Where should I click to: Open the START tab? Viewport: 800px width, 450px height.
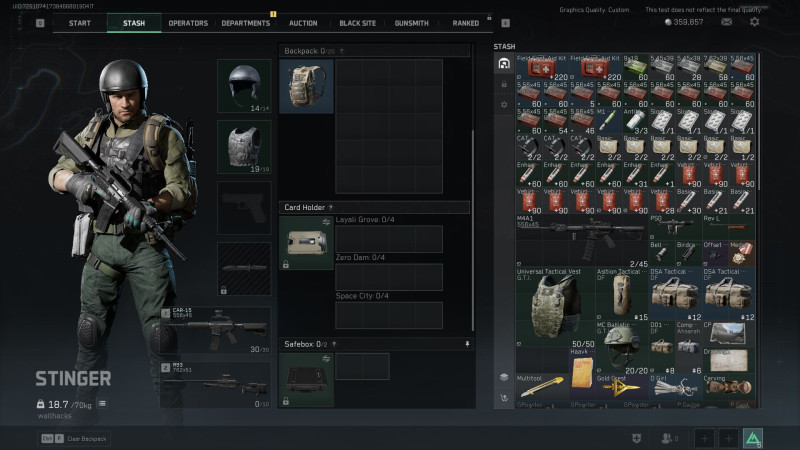(x=80, y=23)
